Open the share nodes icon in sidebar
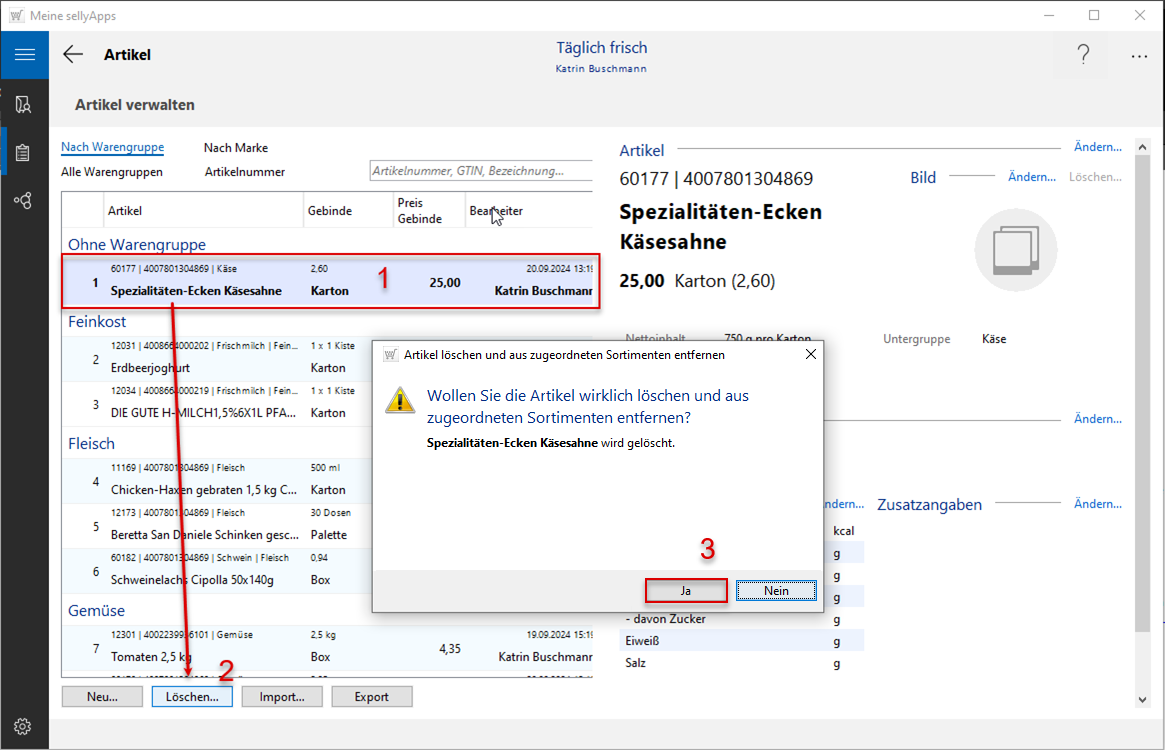Image resolution: width=1165 pixels, height=750 pixels. [24, 201]
